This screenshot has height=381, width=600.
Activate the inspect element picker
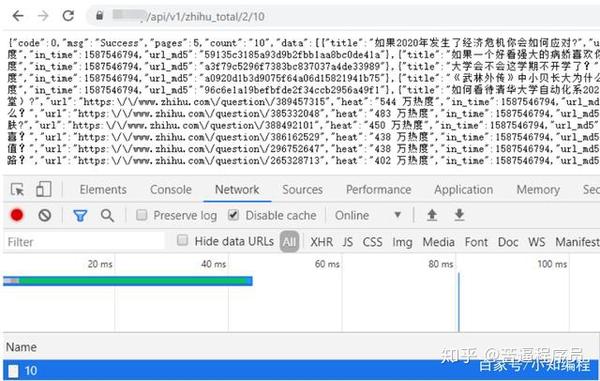coord(17,189)
